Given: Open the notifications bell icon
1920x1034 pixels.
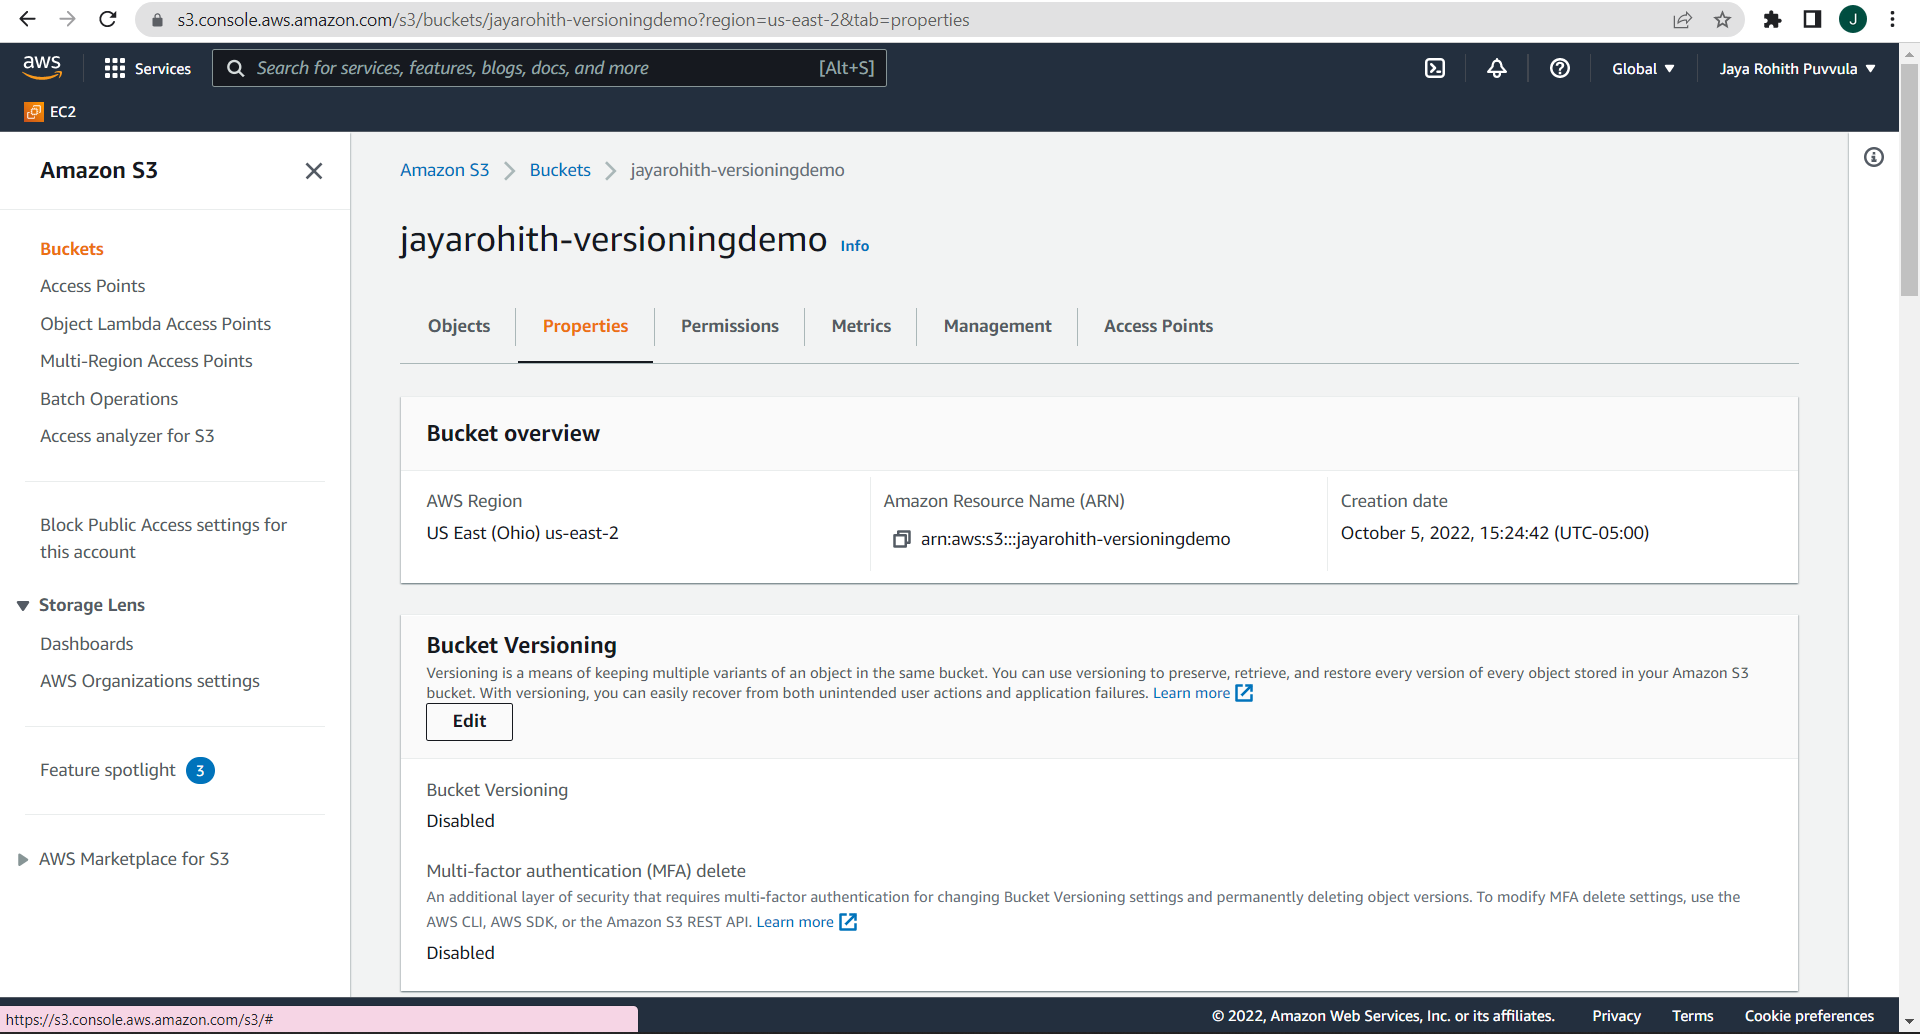Looking at the screenshot, I should coord(1496,68).
